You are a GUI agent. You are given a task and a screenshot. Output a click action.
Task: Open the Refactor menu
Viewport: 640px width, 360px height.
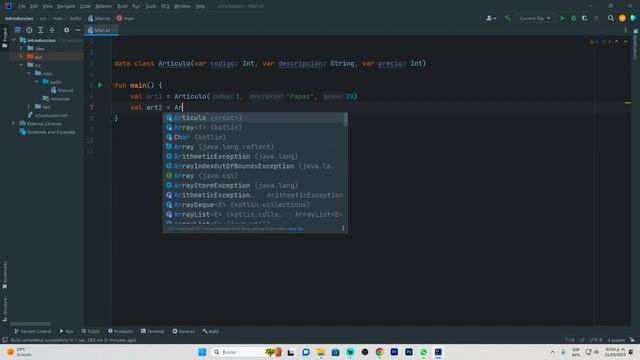104,6
